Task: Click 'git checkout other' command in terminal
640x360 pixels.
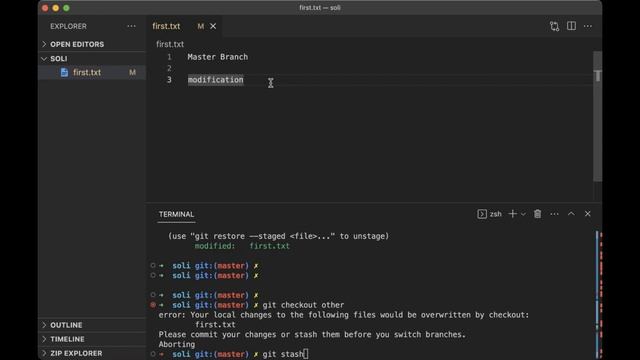Action: [x=303, y=305]
